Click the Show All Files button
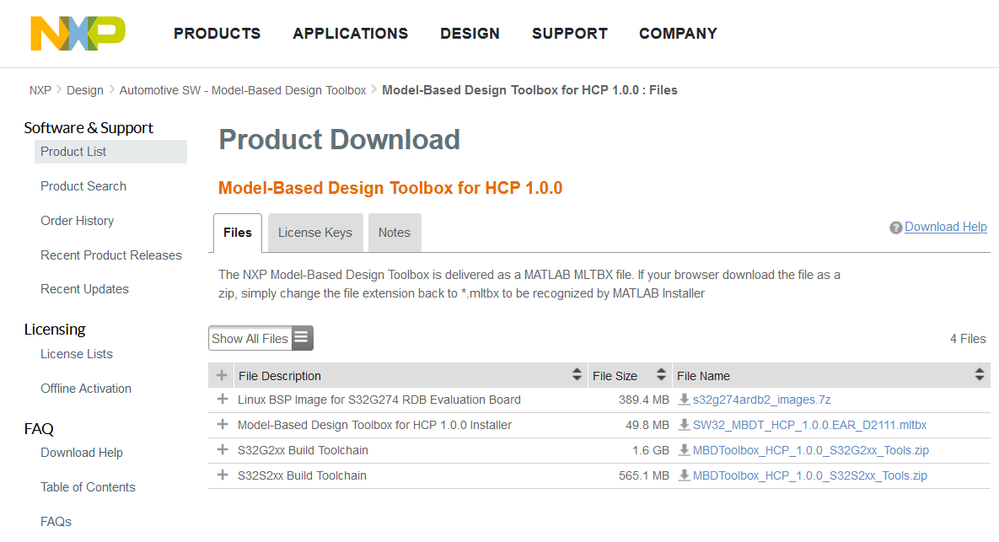Viewport: 999px width, 542px height. 261,338
